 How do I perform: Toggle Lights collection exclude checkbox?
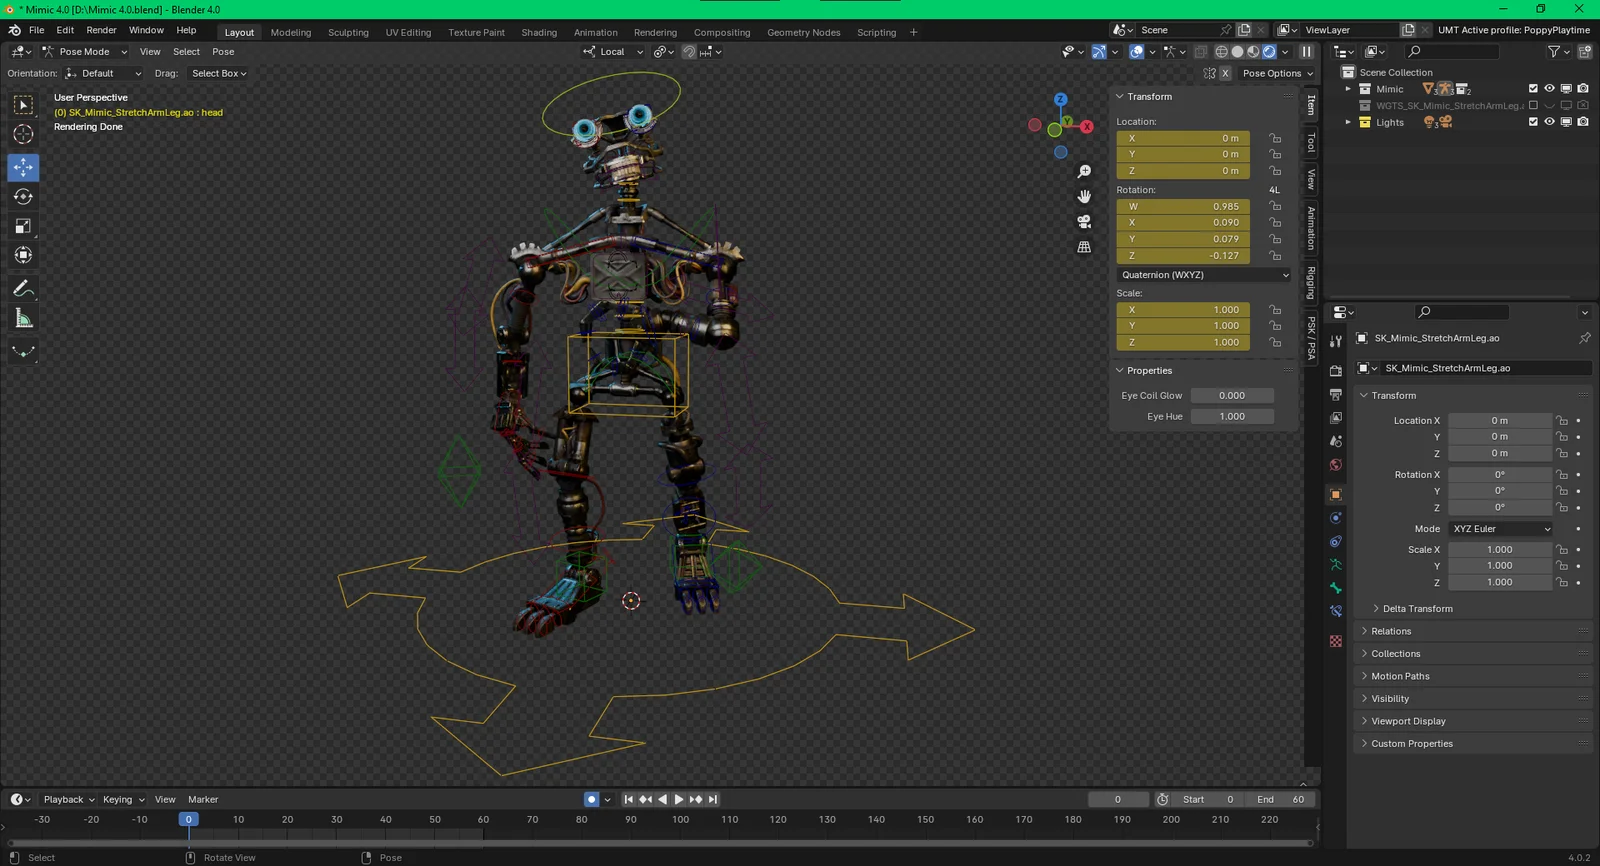(1533, 122)
